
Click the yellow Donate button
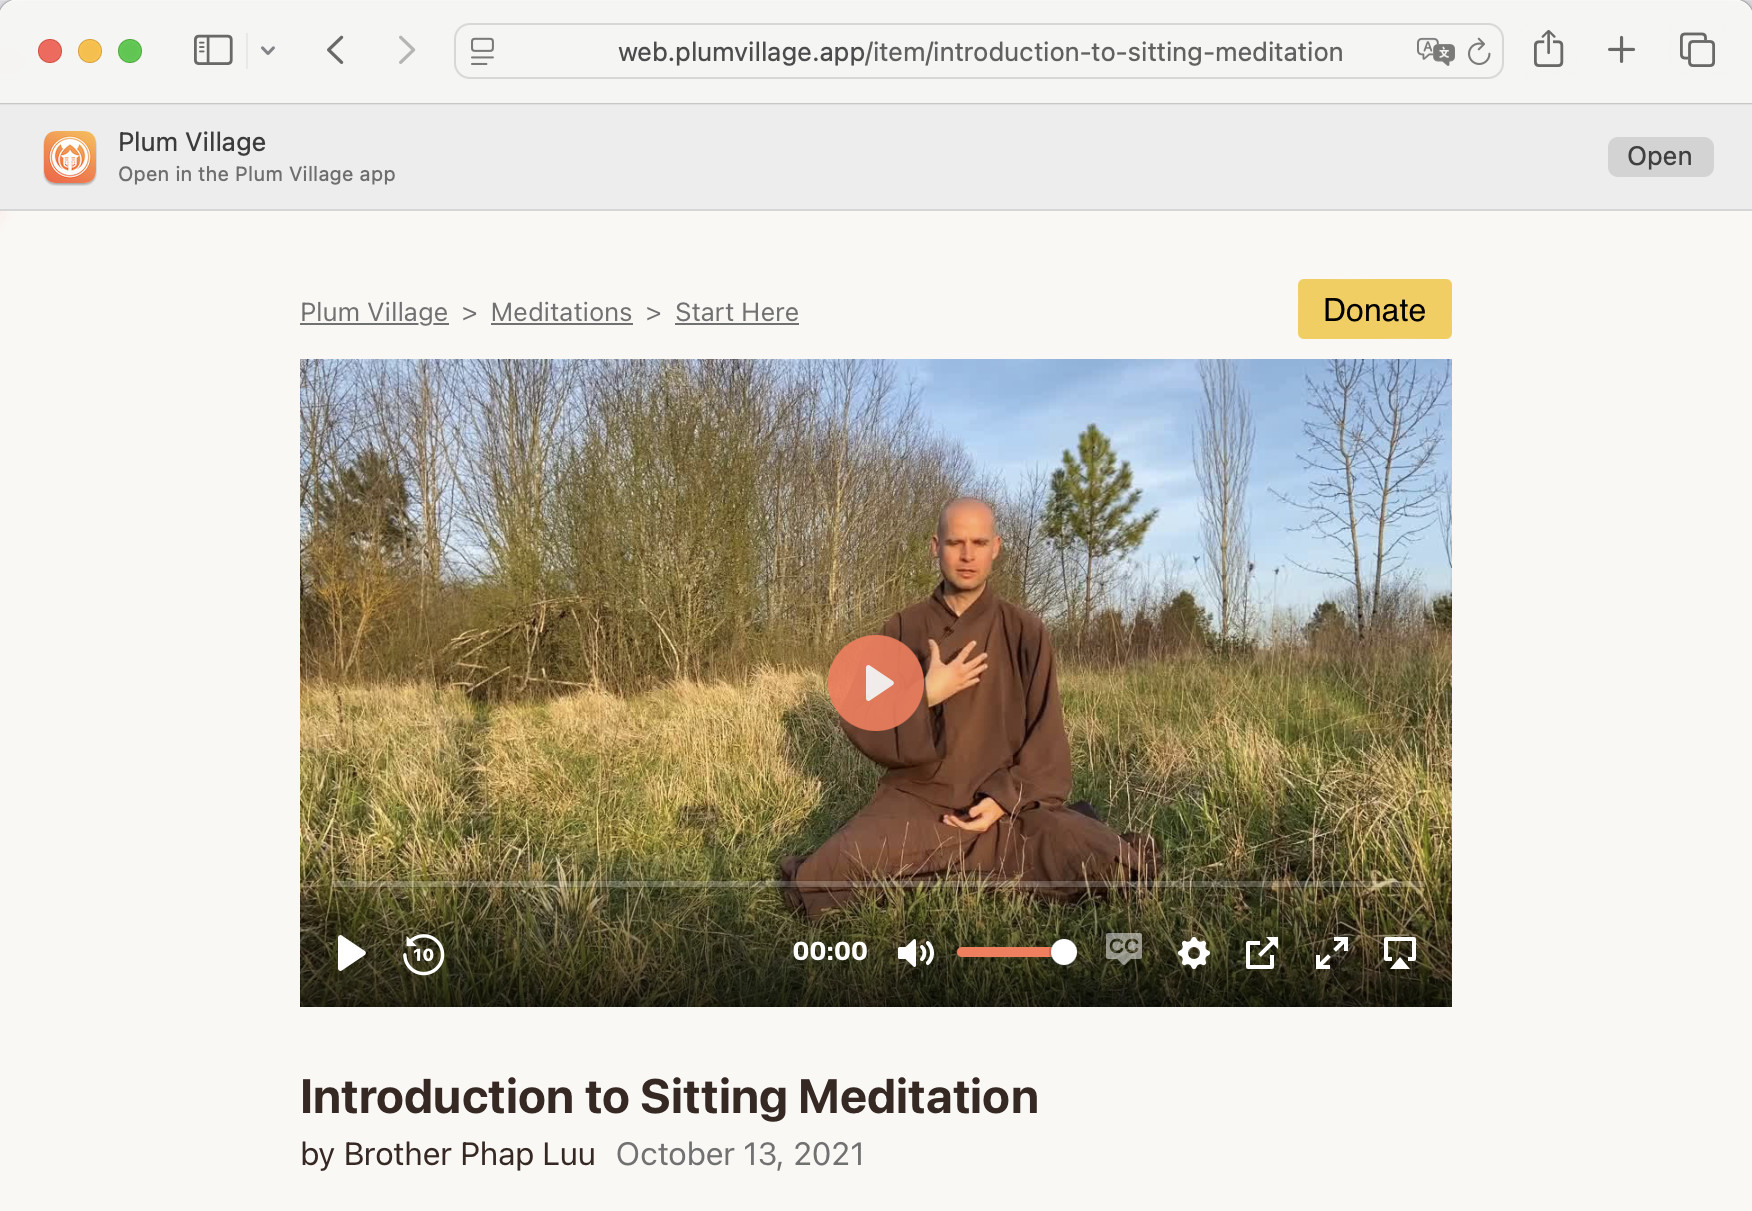point(1374,309)
